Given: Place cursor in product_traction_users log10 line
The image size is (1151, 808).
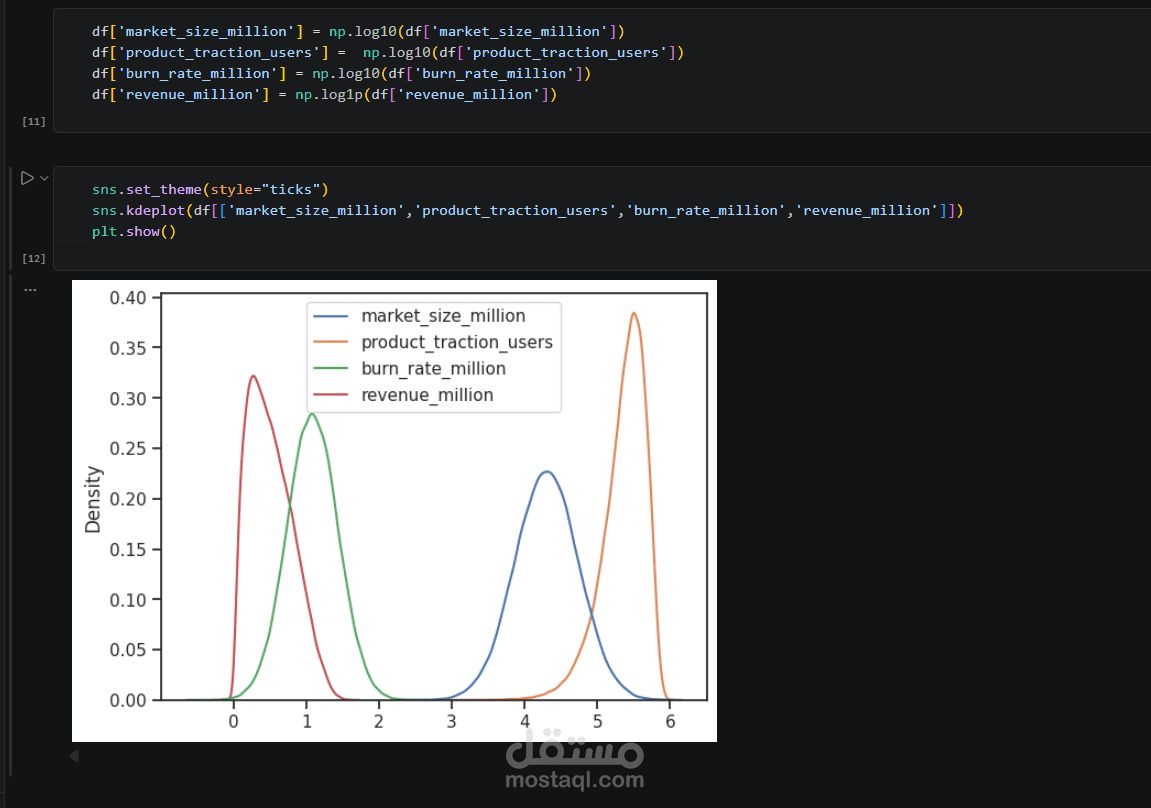Looking at the screenshot, I should (388, 53).
